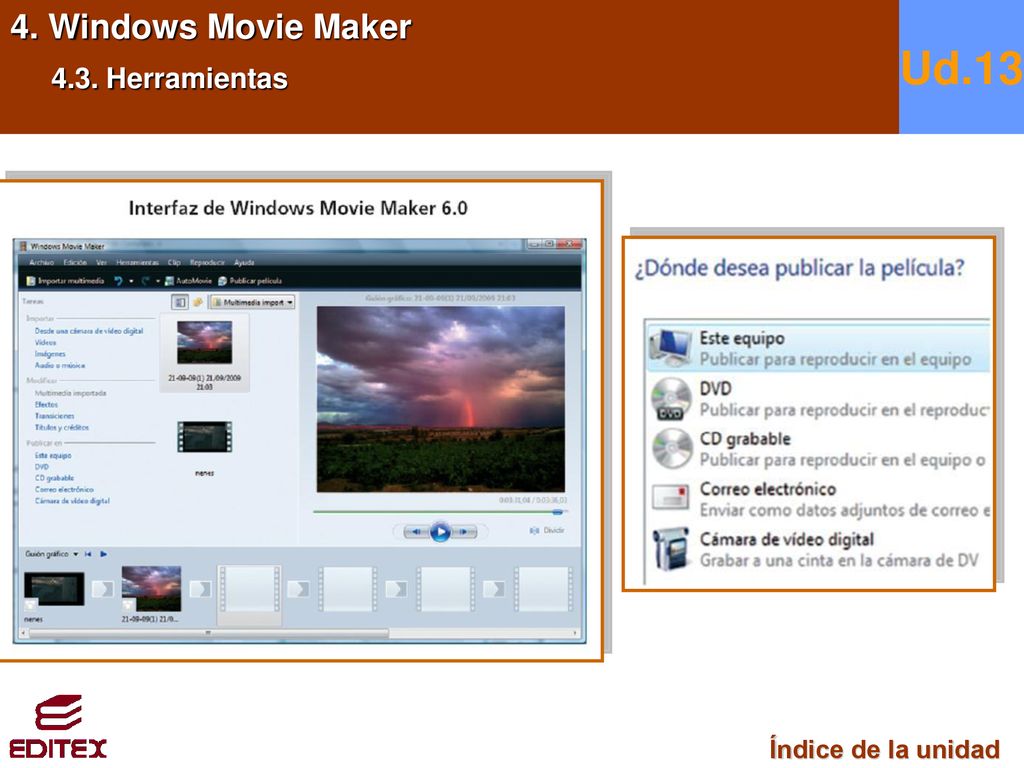Open Transiciones in the tasks pane
Viewport: 1024px width, 768px height.
(x=54, y=416)
